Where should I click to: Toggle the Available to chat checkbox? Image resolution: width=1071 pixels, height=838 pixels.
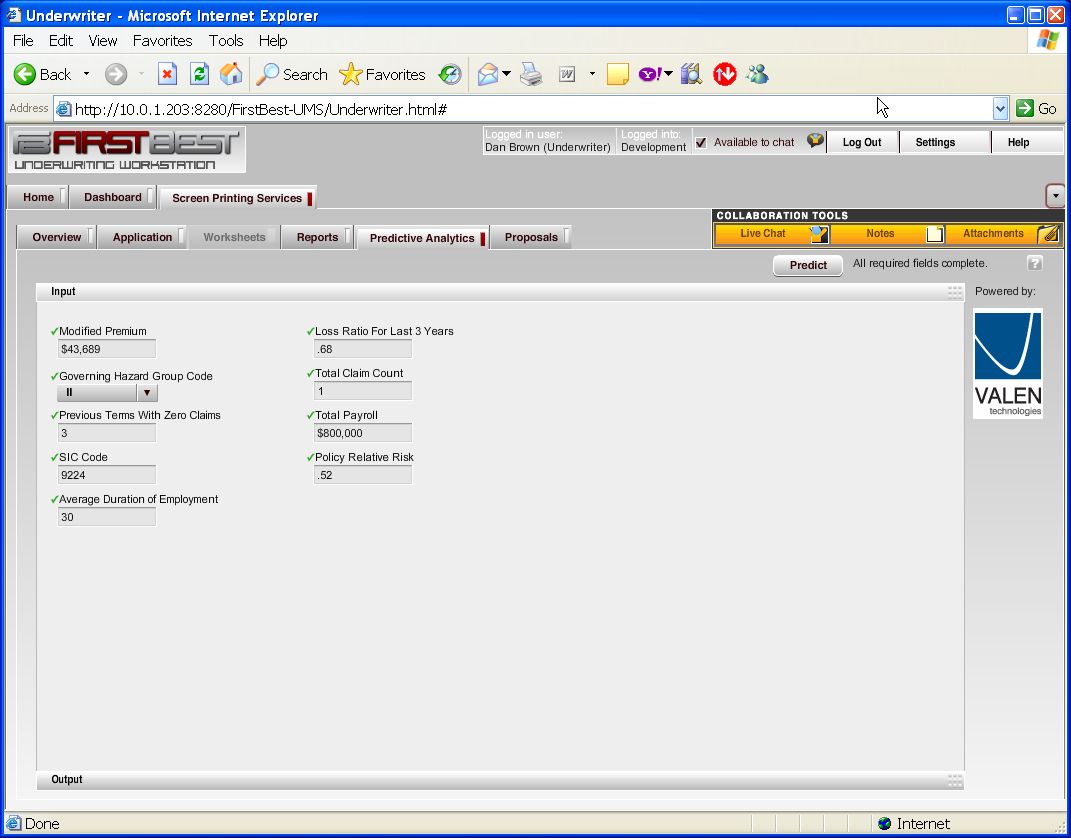tap(701, 142)
